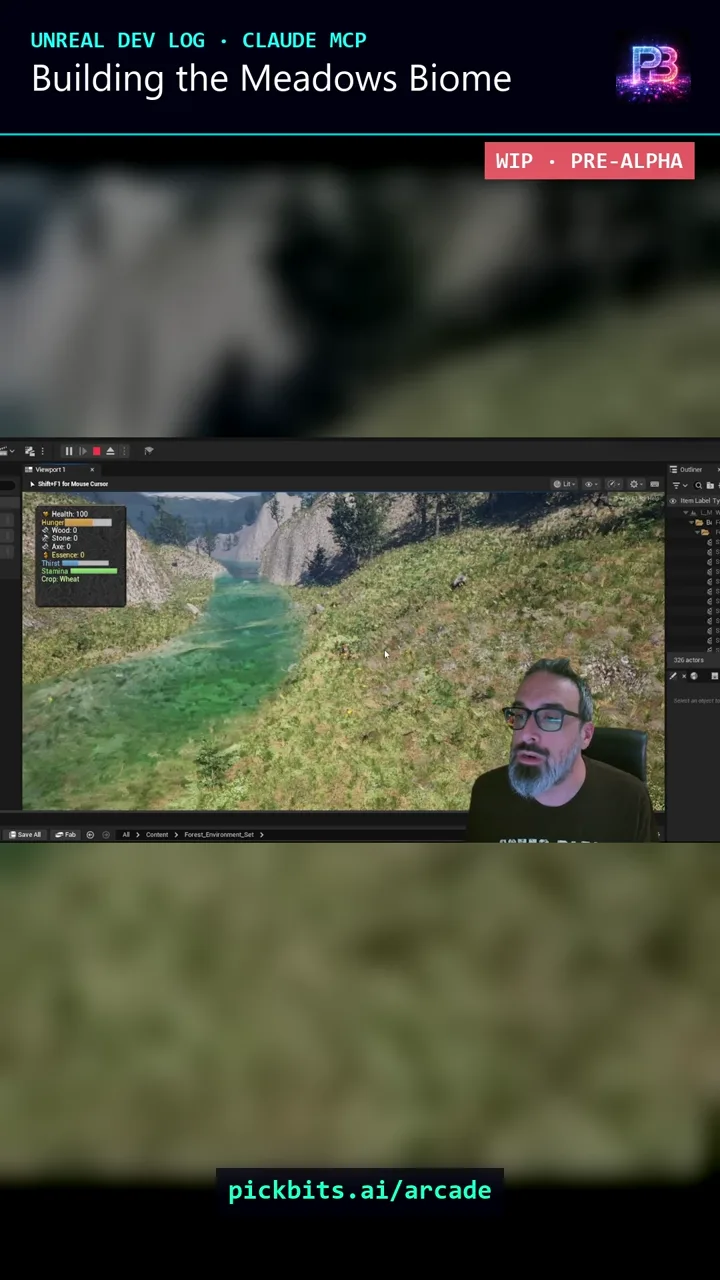Close the Viewport 1 tab
The height and width of the screenshot is (1280, 720).
pos(92,469)
